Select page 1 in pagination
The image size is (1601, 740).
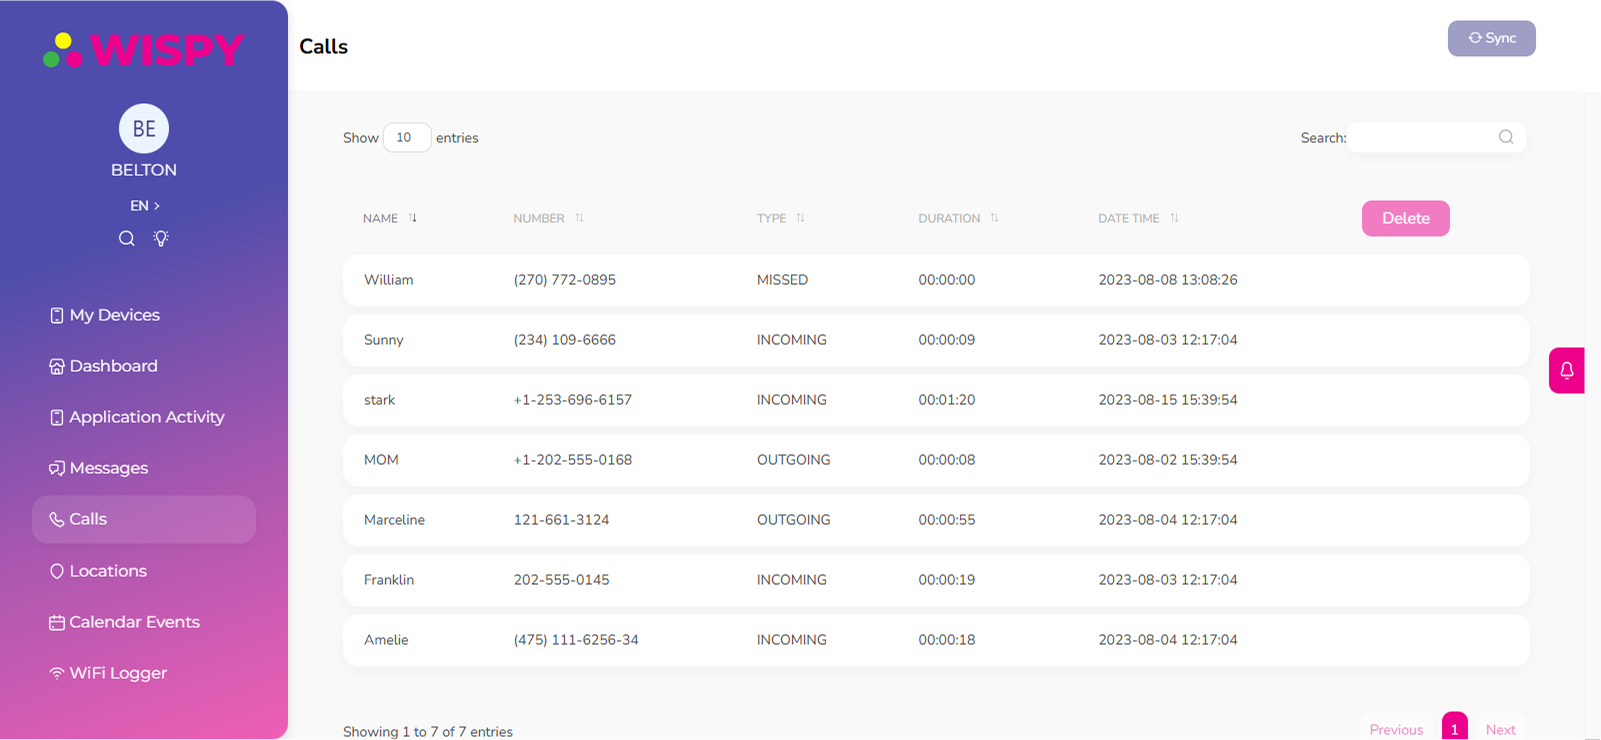click(x=1454, y=728)
